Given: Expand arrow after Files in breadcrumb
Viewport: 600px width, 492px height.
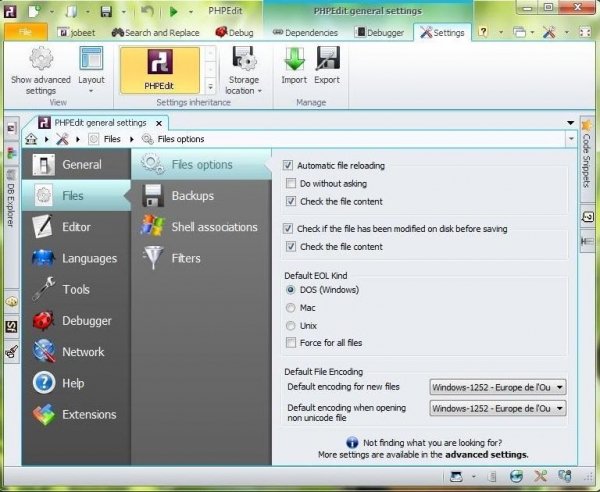Looking at the screenshot, I should [x=132, y=139].
